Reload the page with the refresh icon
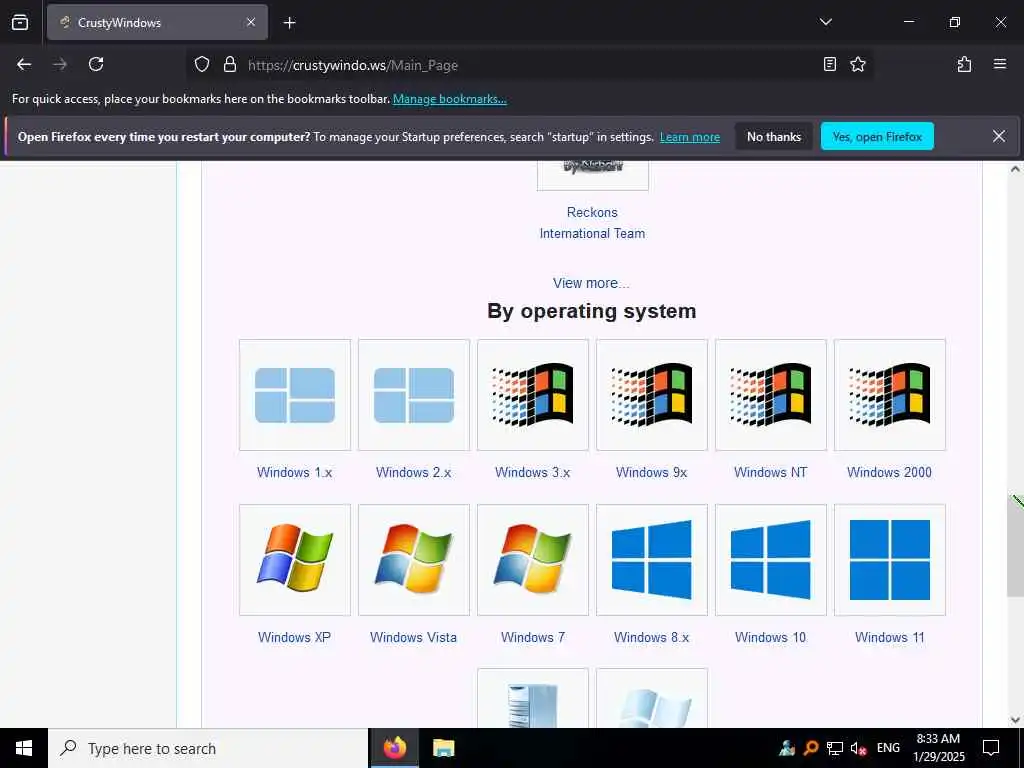 (96, 64)
